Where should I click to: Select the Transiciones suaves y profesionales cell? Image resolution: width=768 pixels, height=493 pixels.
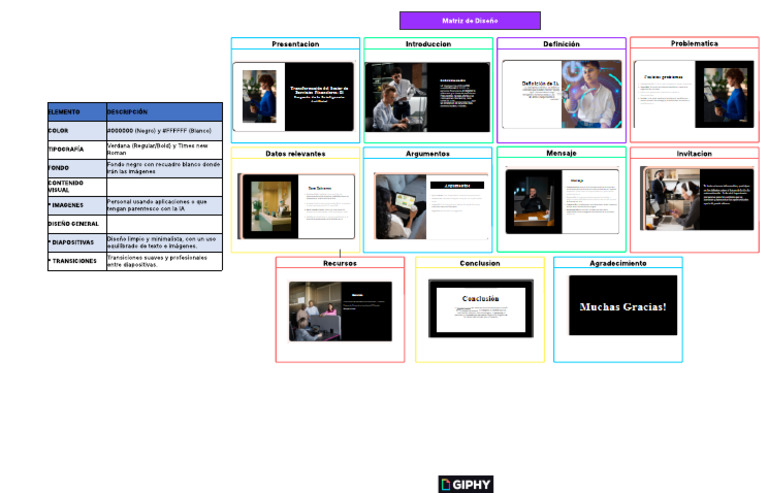click(164, 261)
